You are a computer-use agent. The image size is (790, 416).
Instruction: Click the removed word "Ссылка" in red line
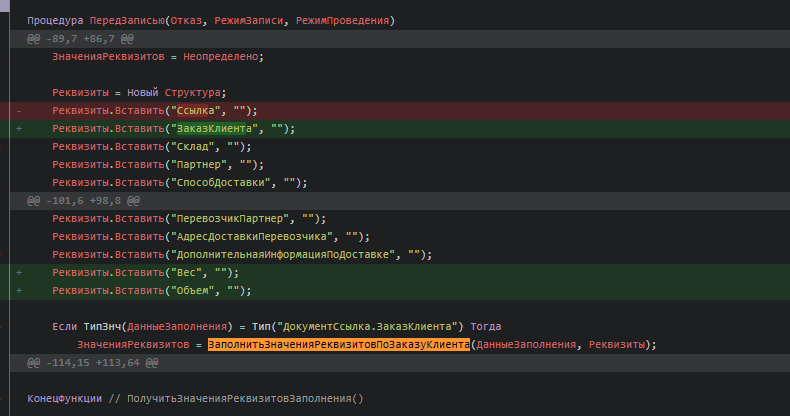point(195,111)
